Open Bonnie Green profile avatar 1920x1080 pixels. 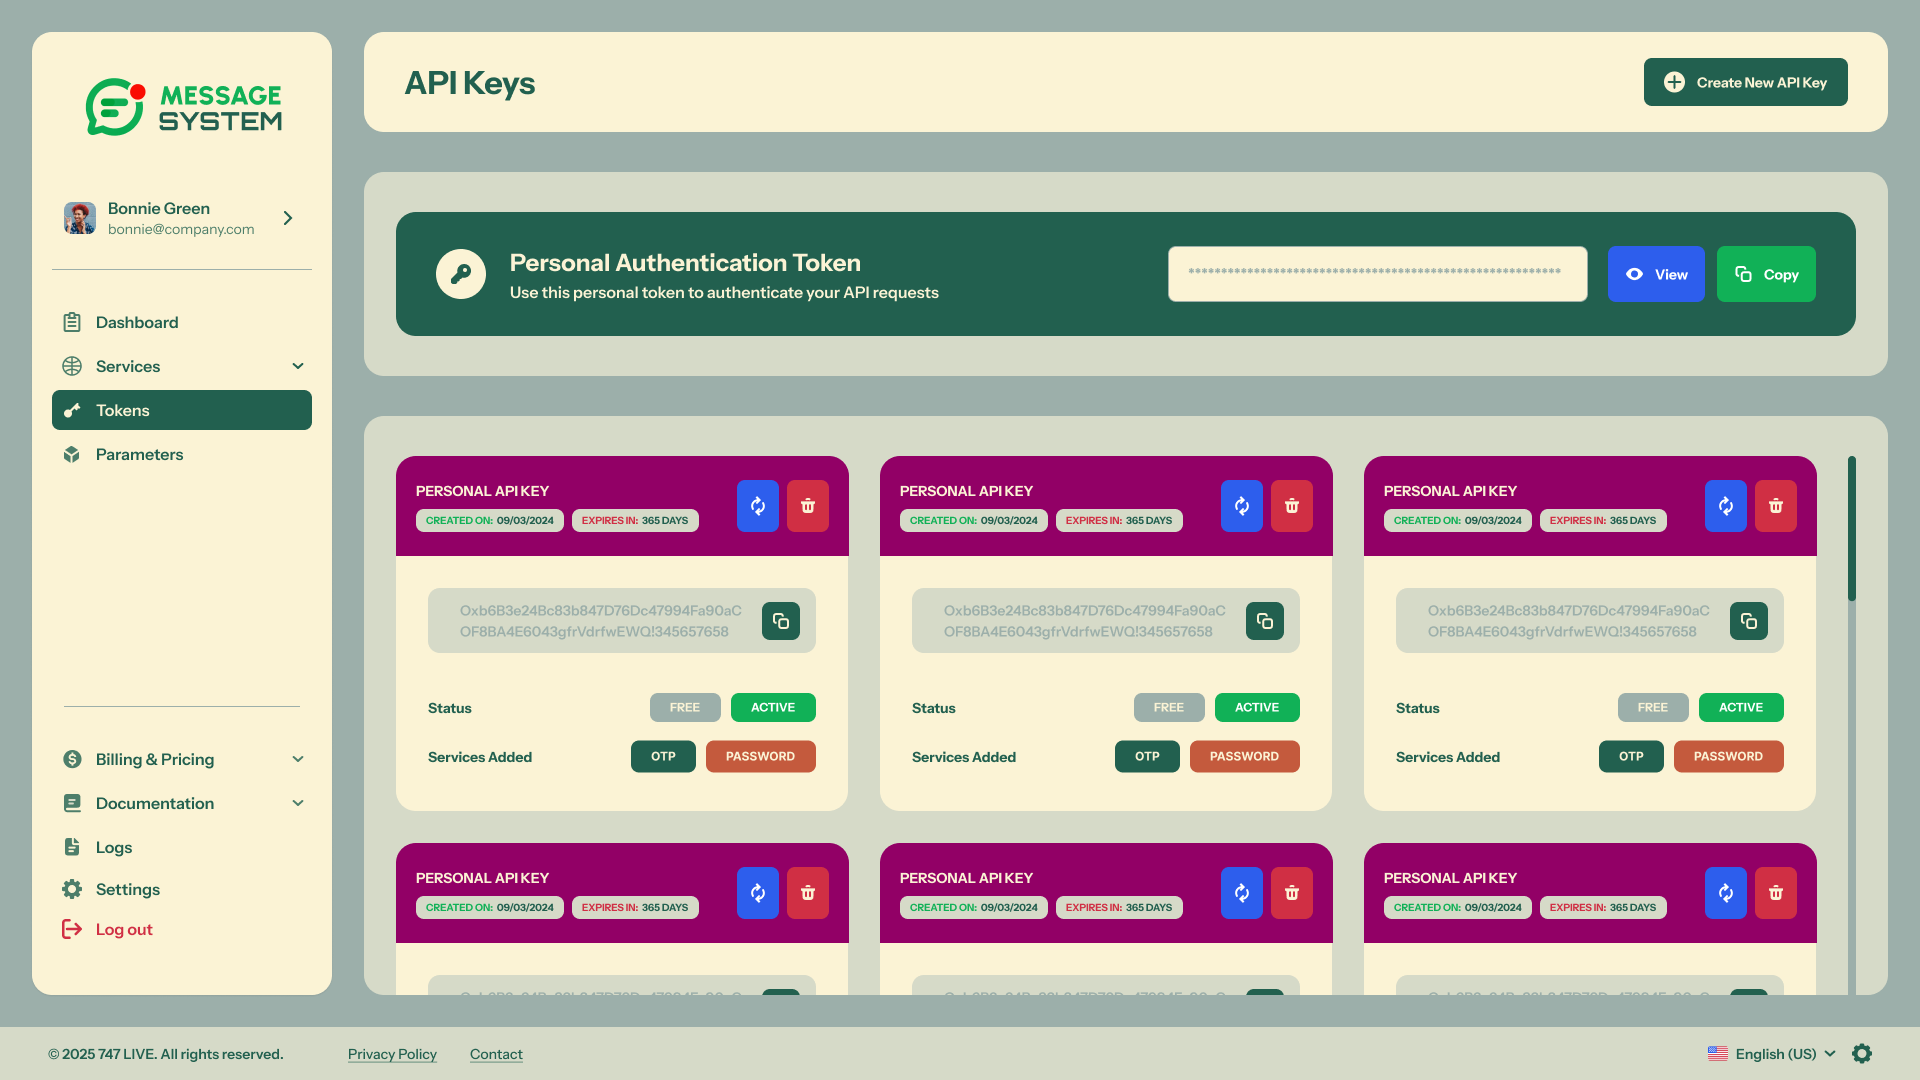(80, 218)
